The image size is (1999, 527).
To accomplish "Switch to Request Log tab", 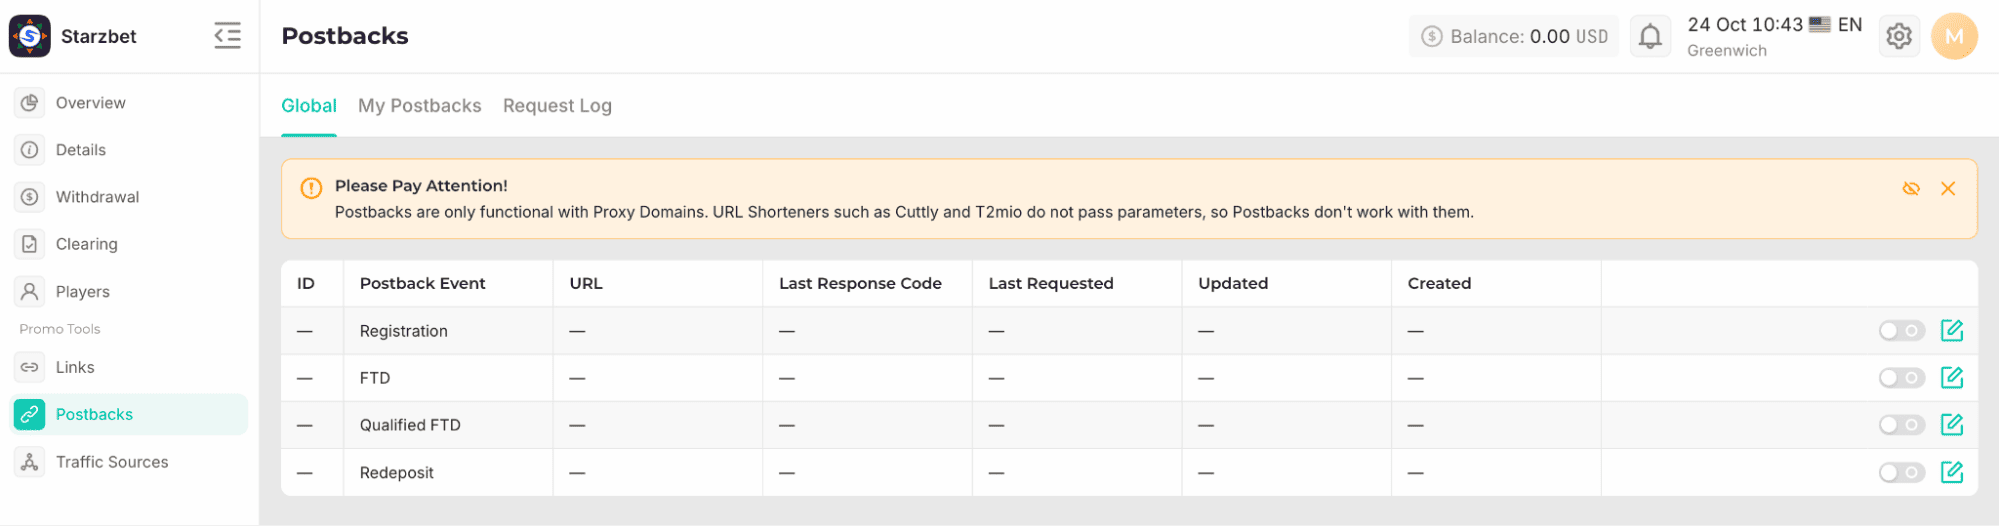I will click(x=557, y=106).
